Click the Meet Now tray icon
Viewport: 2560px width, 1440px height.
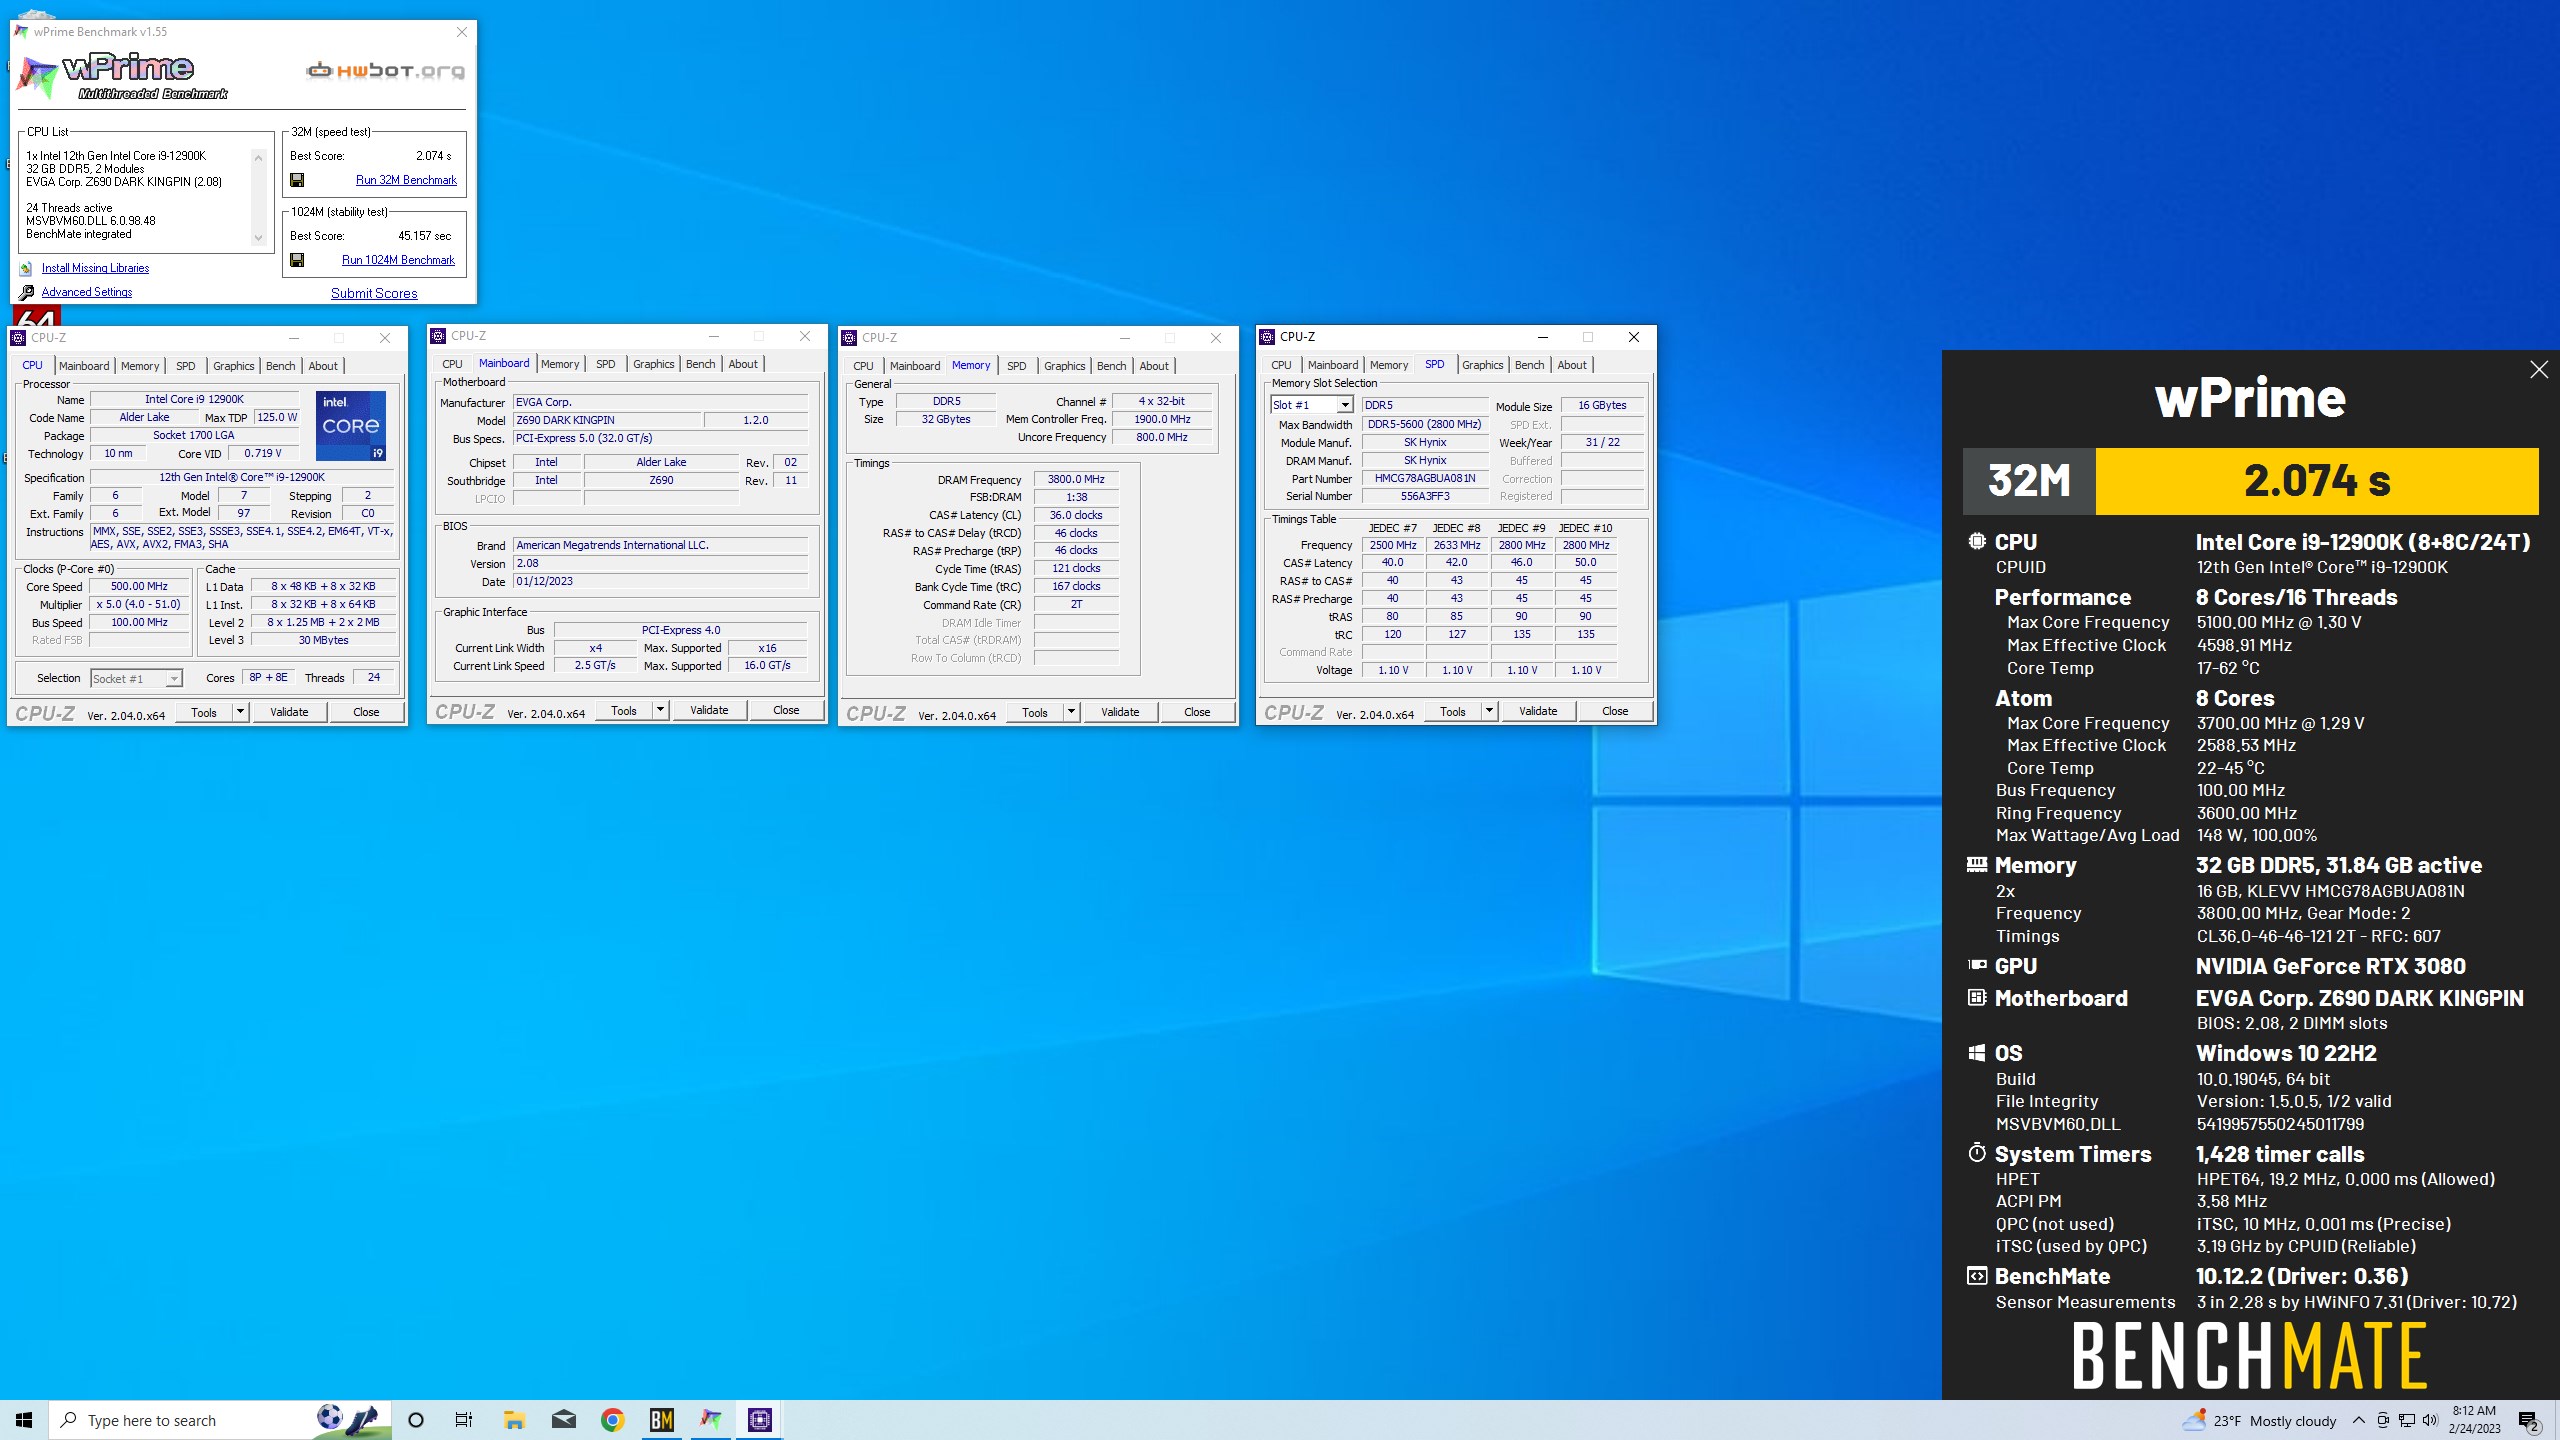click(x=2383, y=1420)
